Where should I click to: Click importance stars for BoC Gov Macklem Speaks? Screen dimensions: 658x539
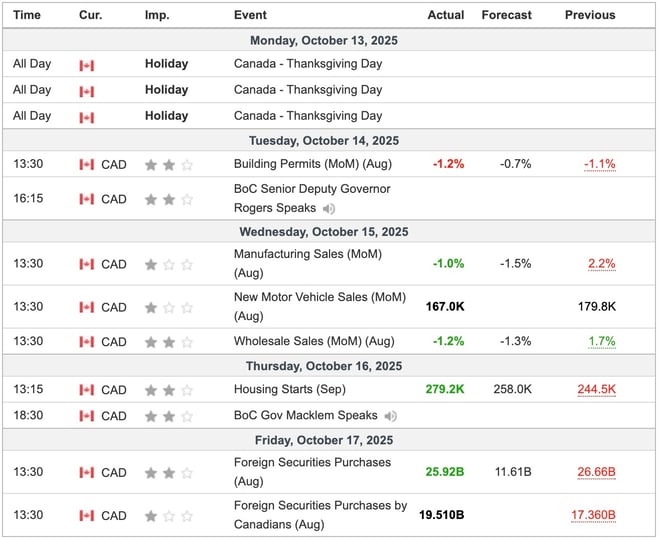click(x=168, y=416)
